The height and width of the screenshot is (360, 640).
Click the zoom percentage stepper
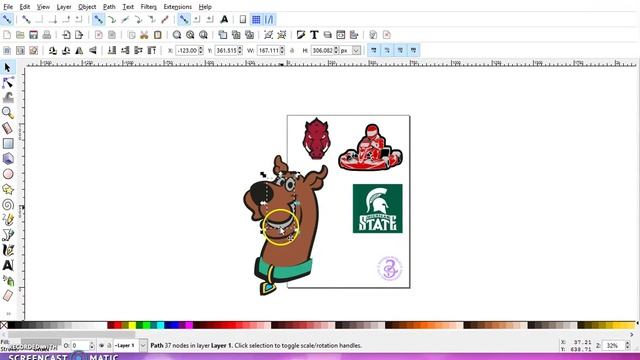pyautogui.click(x=627, y=345)
